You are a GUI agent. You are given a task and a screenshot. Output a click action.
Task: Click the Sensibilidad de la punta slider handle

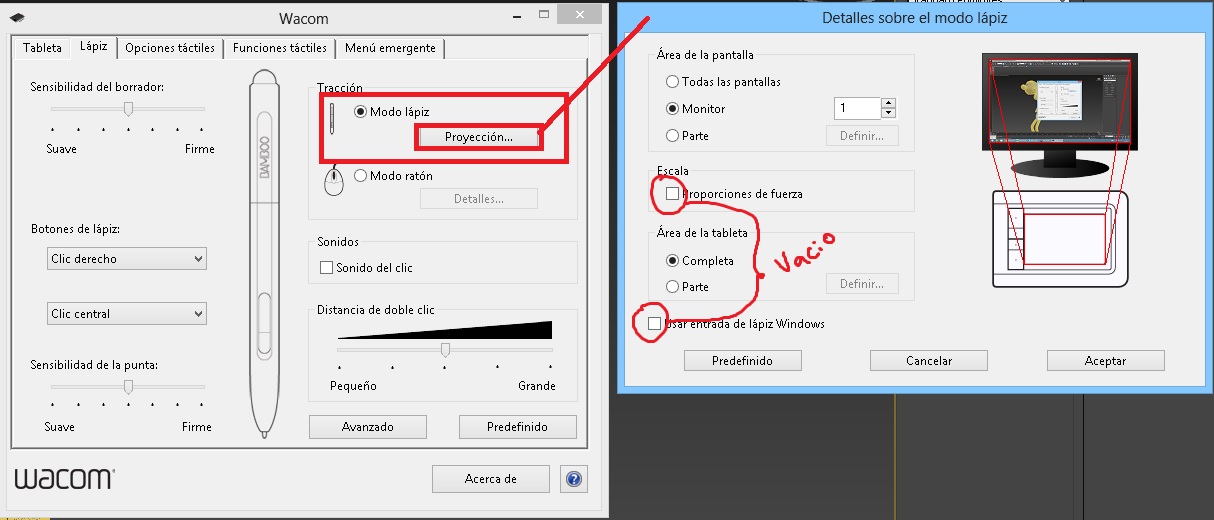[x=128, y=387]
